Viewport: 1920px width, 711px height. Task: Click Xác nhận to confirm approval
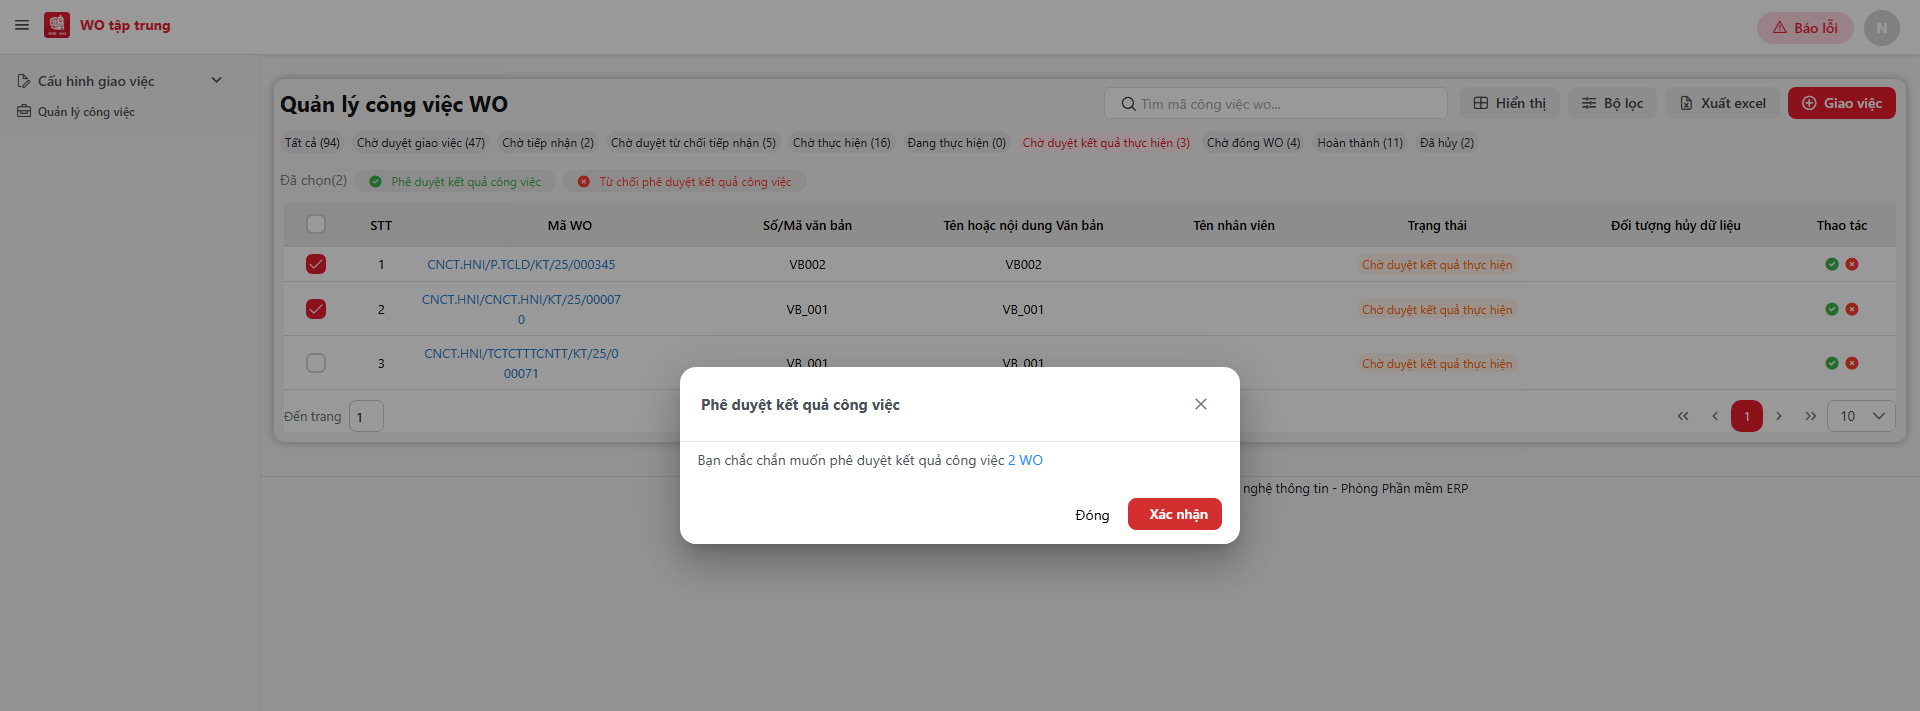pos(1175,514)
